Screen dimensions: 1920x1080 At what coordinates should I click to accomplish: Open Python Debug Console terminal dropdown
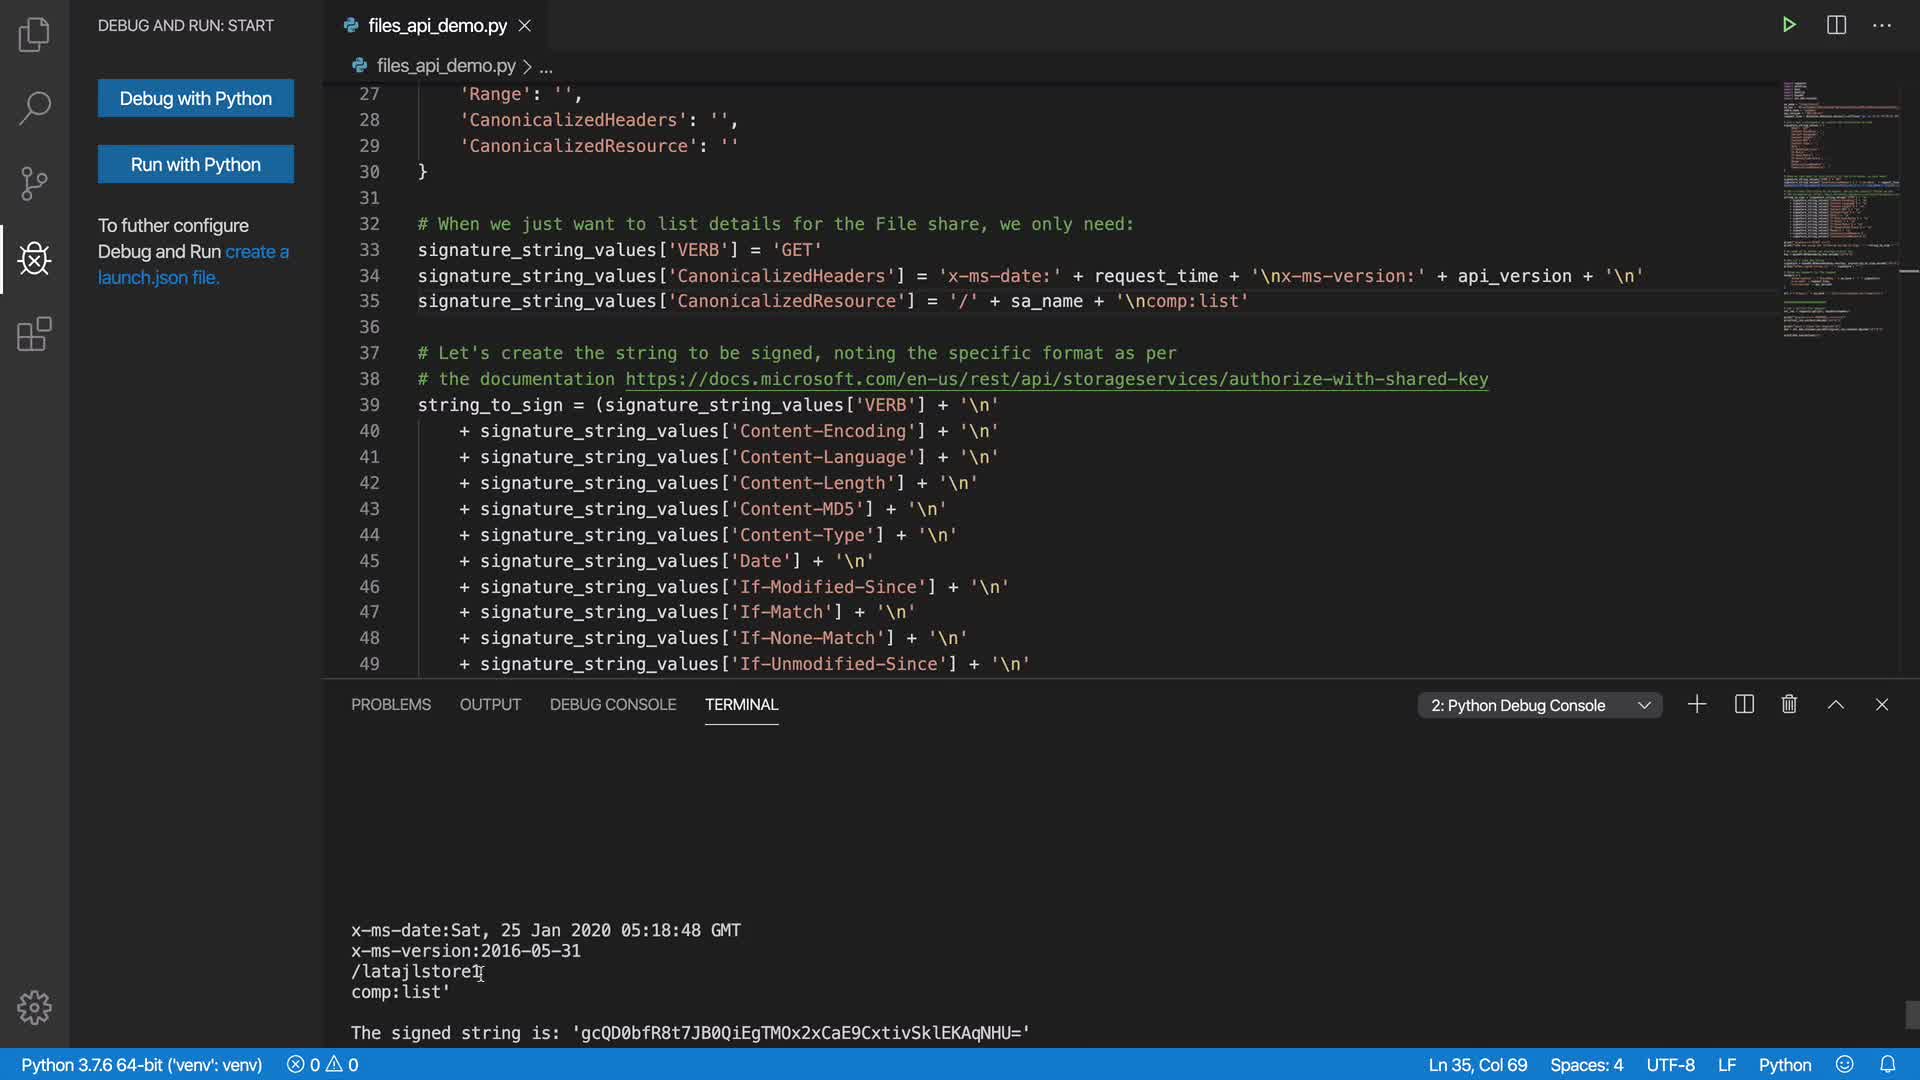click(1540, 705)
